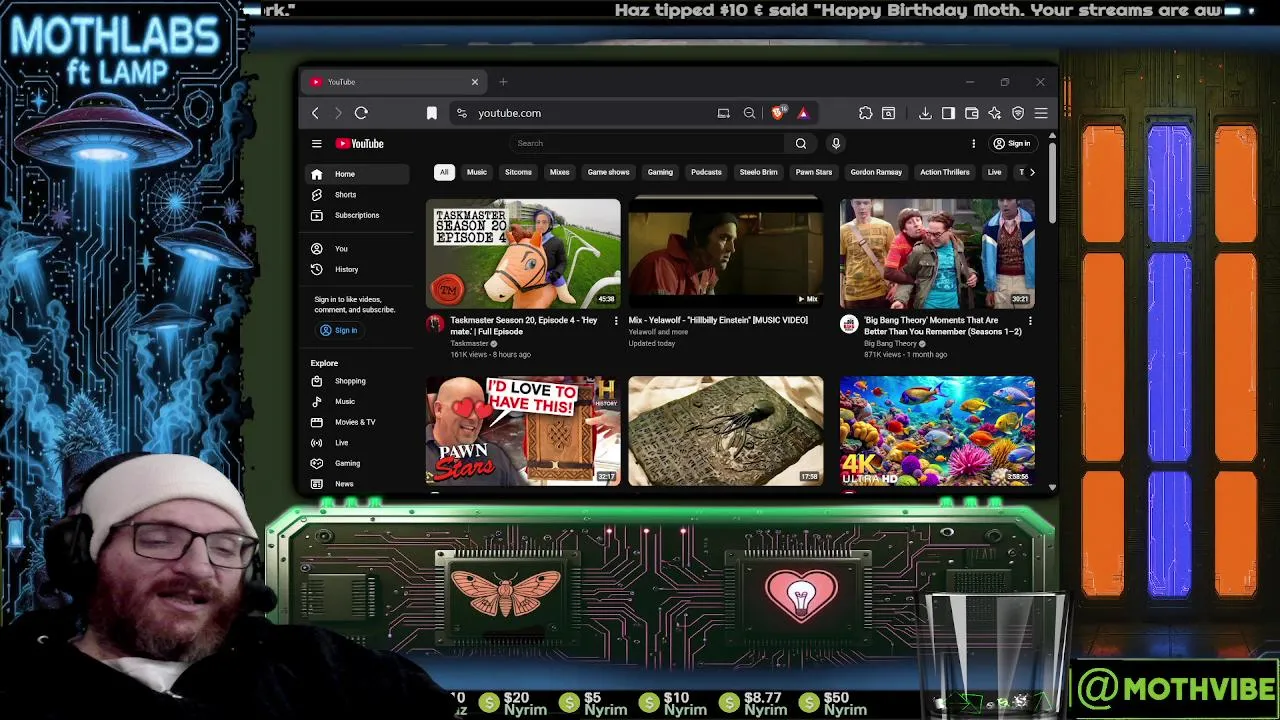This screenshot has height=720, width=1280.
Task: Select the Gaming filter chip
Action: coord(660,172)
